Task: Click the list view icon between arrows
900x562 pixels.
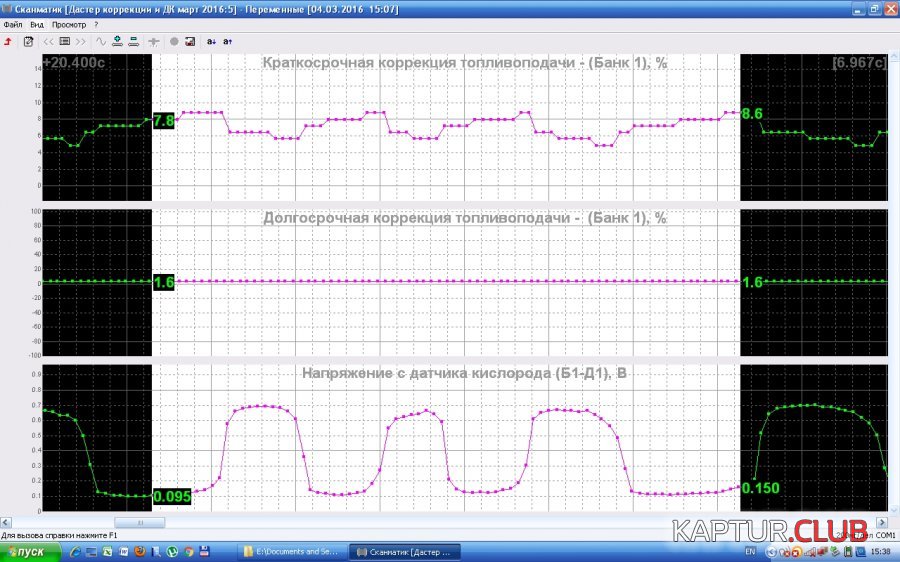Action: [65, 41]
